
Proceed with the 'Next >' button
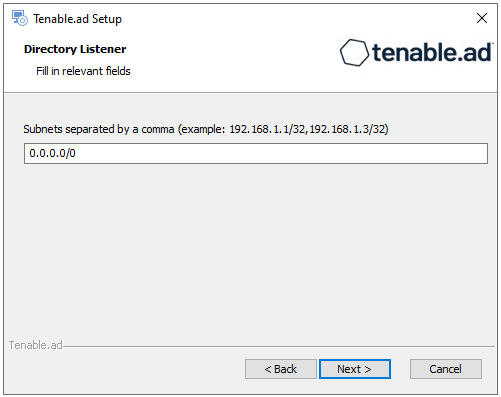click(355, 369)
